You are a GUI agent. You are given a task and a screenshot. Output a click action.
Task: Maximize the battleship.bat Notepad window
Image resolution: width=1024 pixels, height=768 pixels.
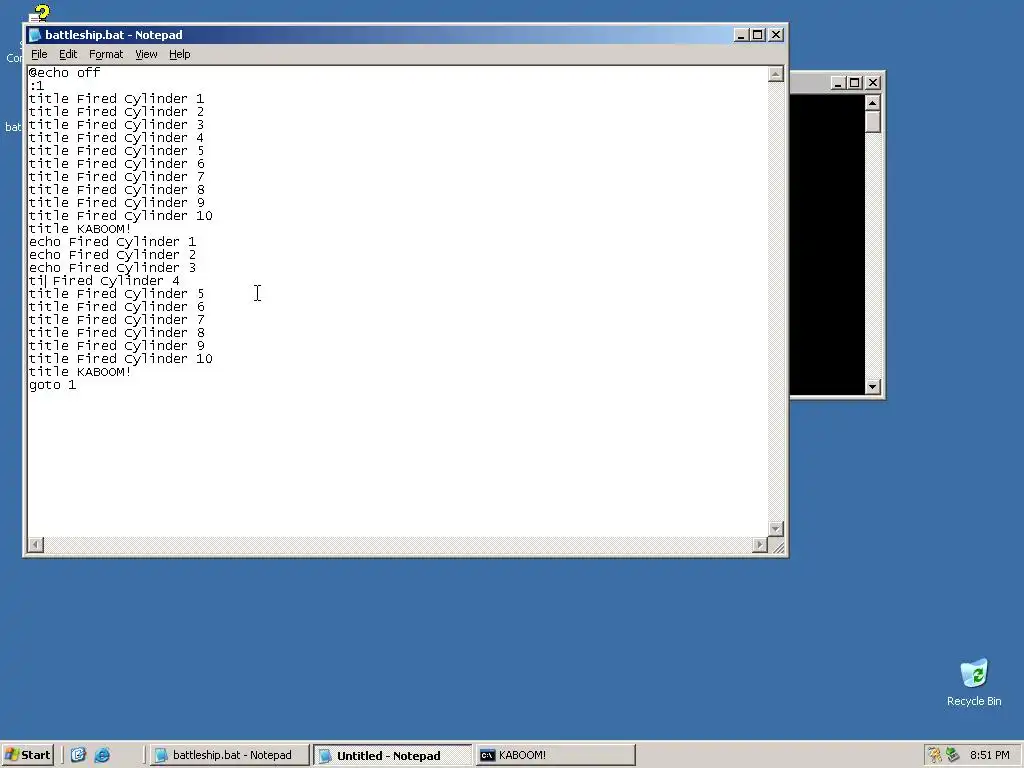758,35
